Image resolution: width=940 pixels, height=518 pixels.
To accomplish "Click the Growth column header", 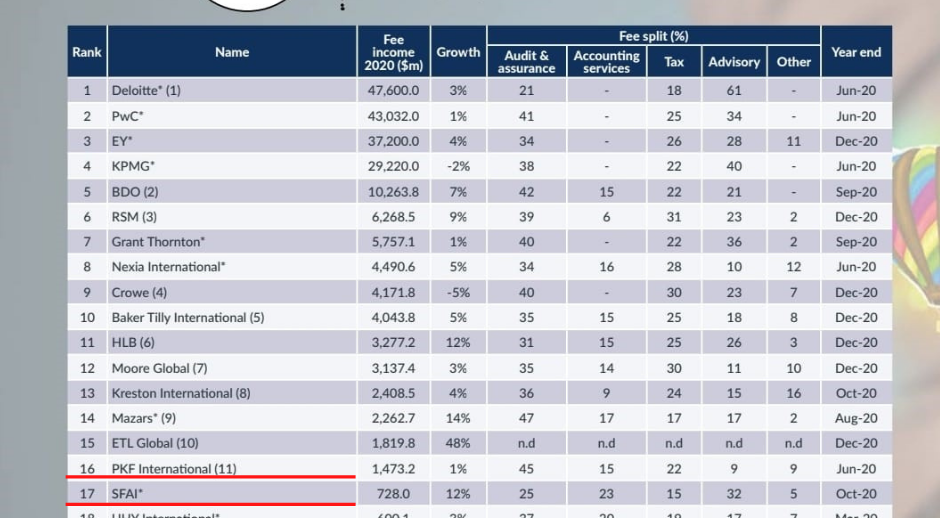I will (x=458, y=52).
